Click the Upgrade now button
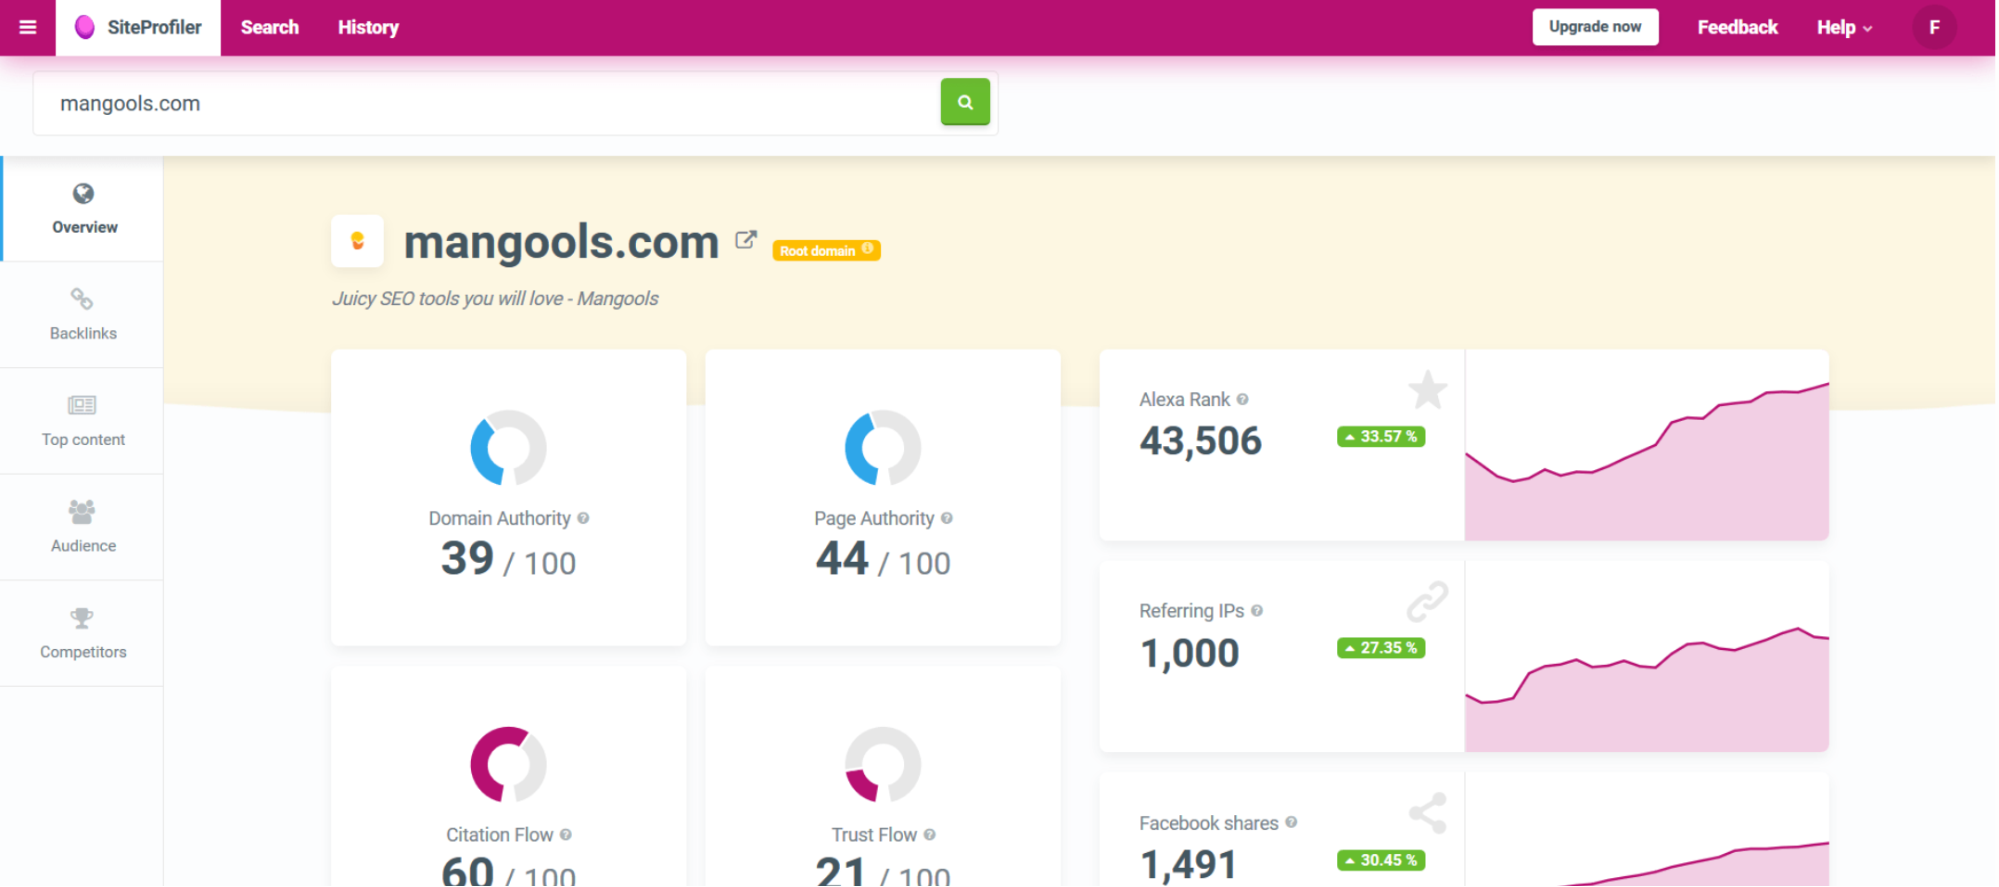This screenshot has height=887, width=1999. pos(1594,27)
